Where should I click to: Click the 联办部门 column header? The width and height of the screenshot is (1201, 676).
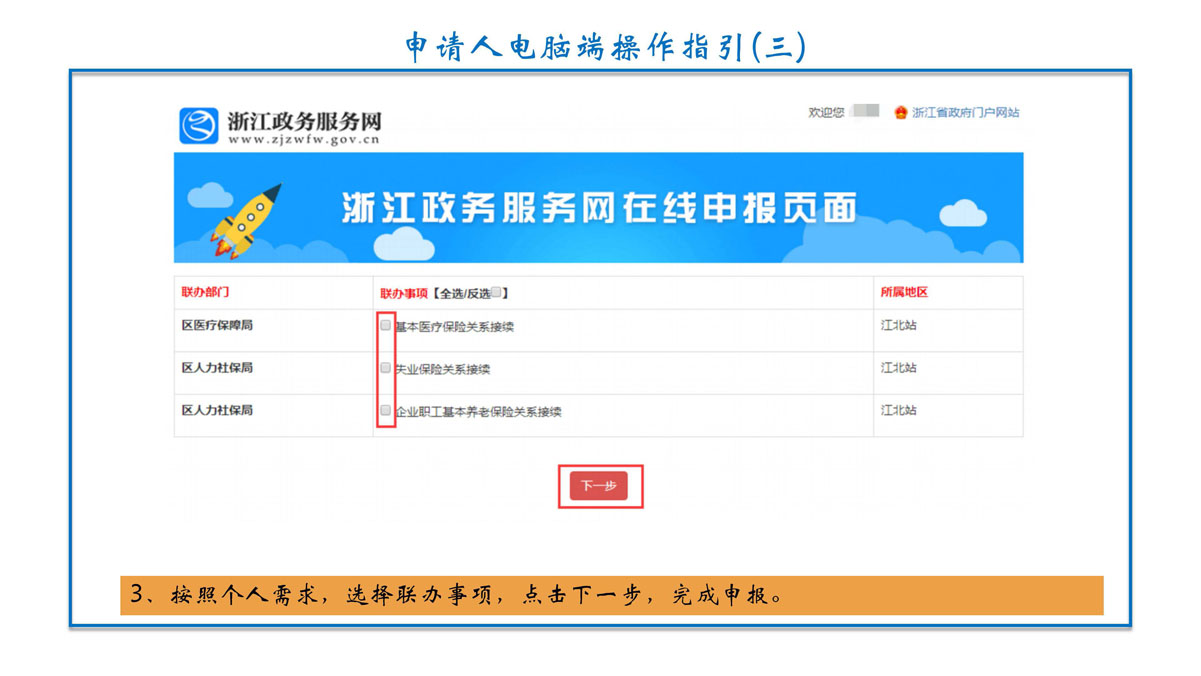(x=205, y=292)
